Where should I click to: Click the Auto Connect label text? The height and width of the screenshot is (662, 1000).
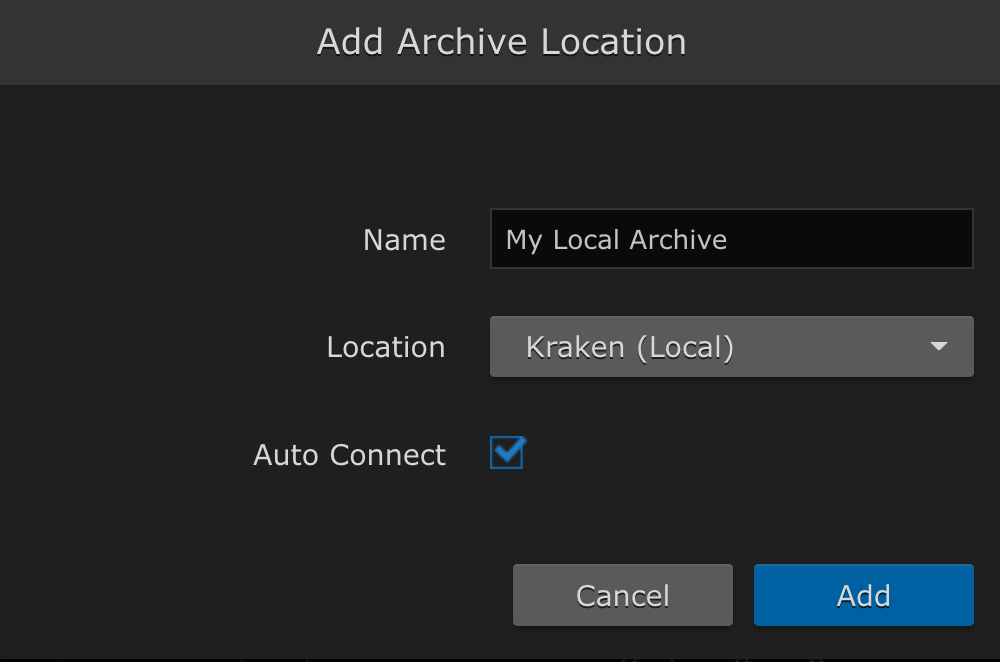tap(349, 455)
